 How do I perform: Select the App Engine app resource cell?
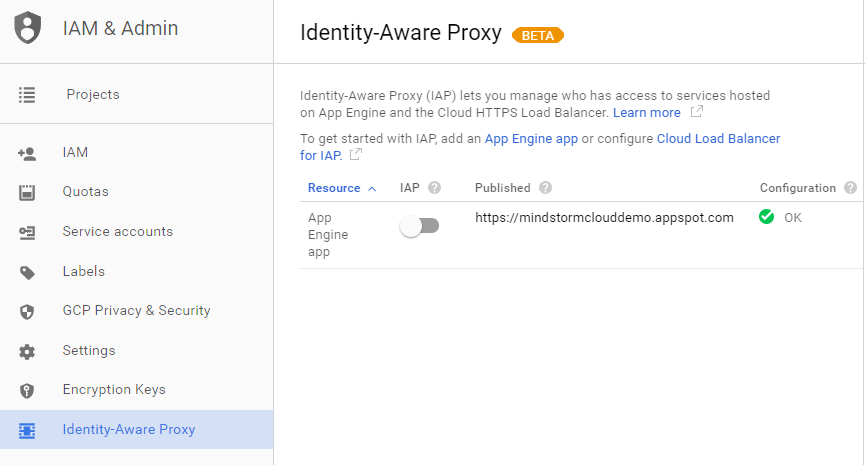point(328,235)
